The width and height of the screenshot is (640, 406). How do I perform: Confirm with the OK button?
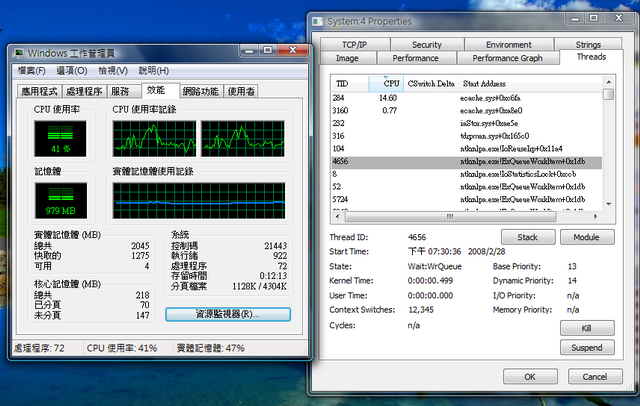(530, 377)
